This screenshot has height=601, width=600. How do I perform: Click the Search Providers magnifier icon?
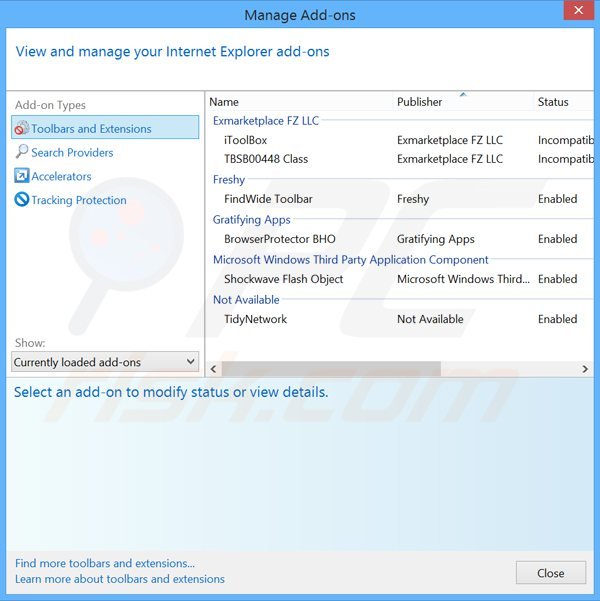[21, 152]
